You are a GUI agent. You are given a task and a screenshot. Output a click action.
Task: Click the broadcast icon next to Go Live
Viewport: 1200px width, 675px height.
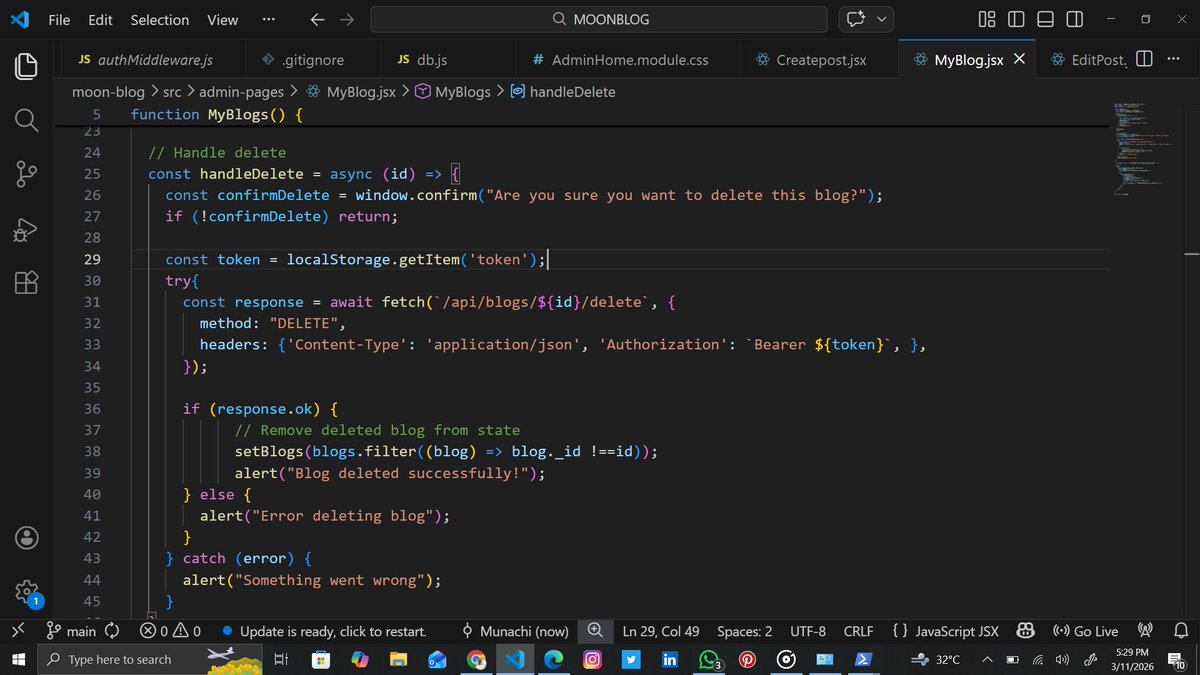[x=1146, y=631]
